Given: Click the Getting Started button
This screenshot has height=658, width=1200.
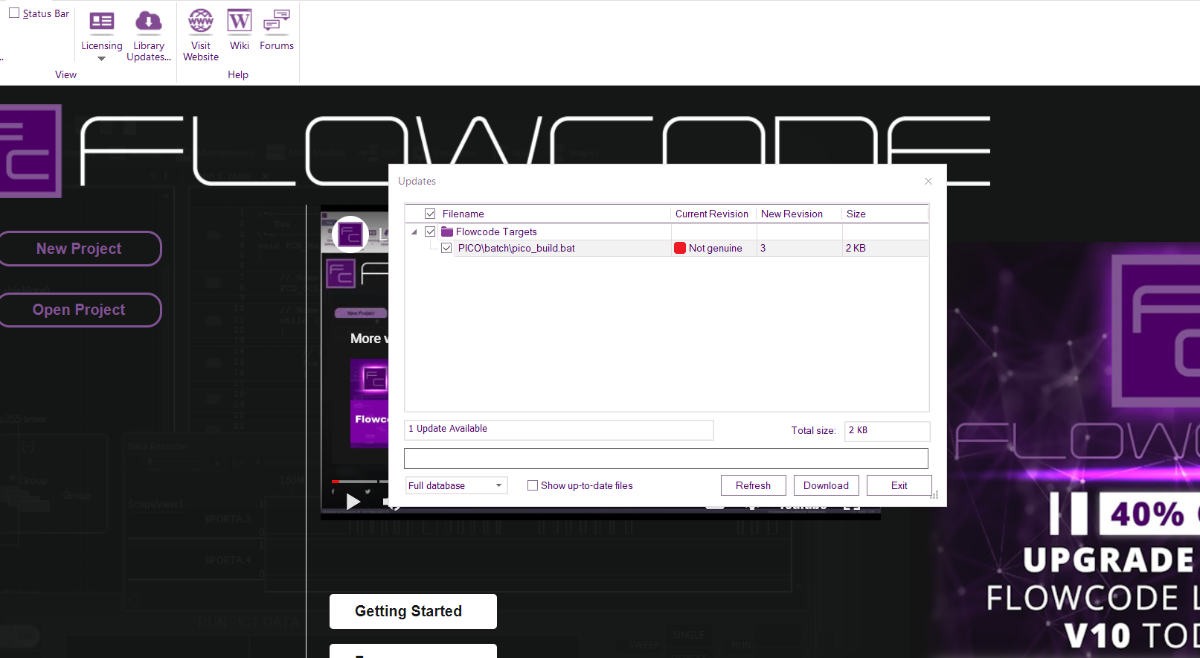Looking at the screenshot, I should (413, 611).
